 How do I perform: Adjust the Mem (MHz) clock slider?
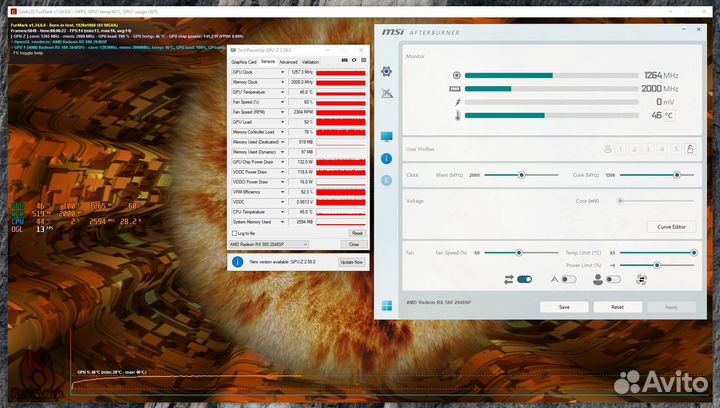pos(521,175)
